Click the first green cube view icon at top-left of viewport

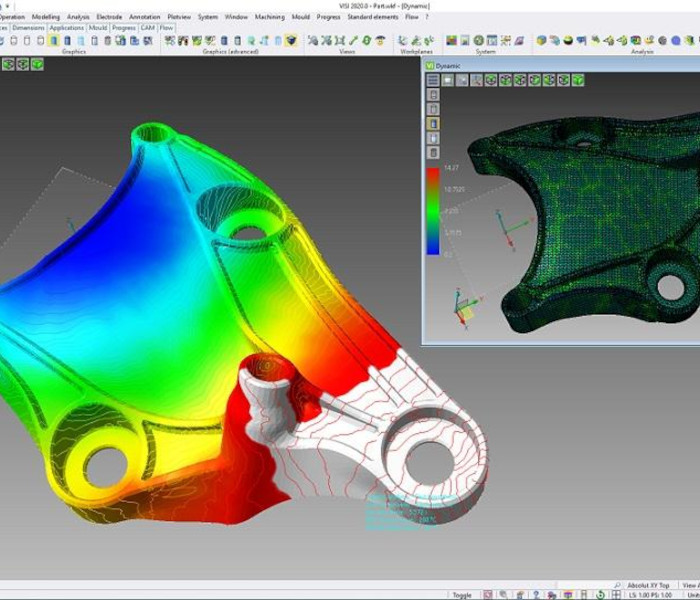tap(8, 64)
